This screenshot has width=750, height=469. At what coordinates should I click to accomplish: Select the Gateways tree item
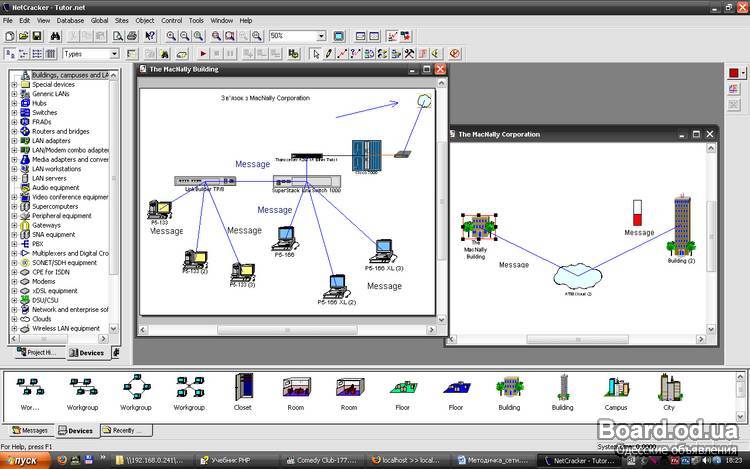click(46, 225)
